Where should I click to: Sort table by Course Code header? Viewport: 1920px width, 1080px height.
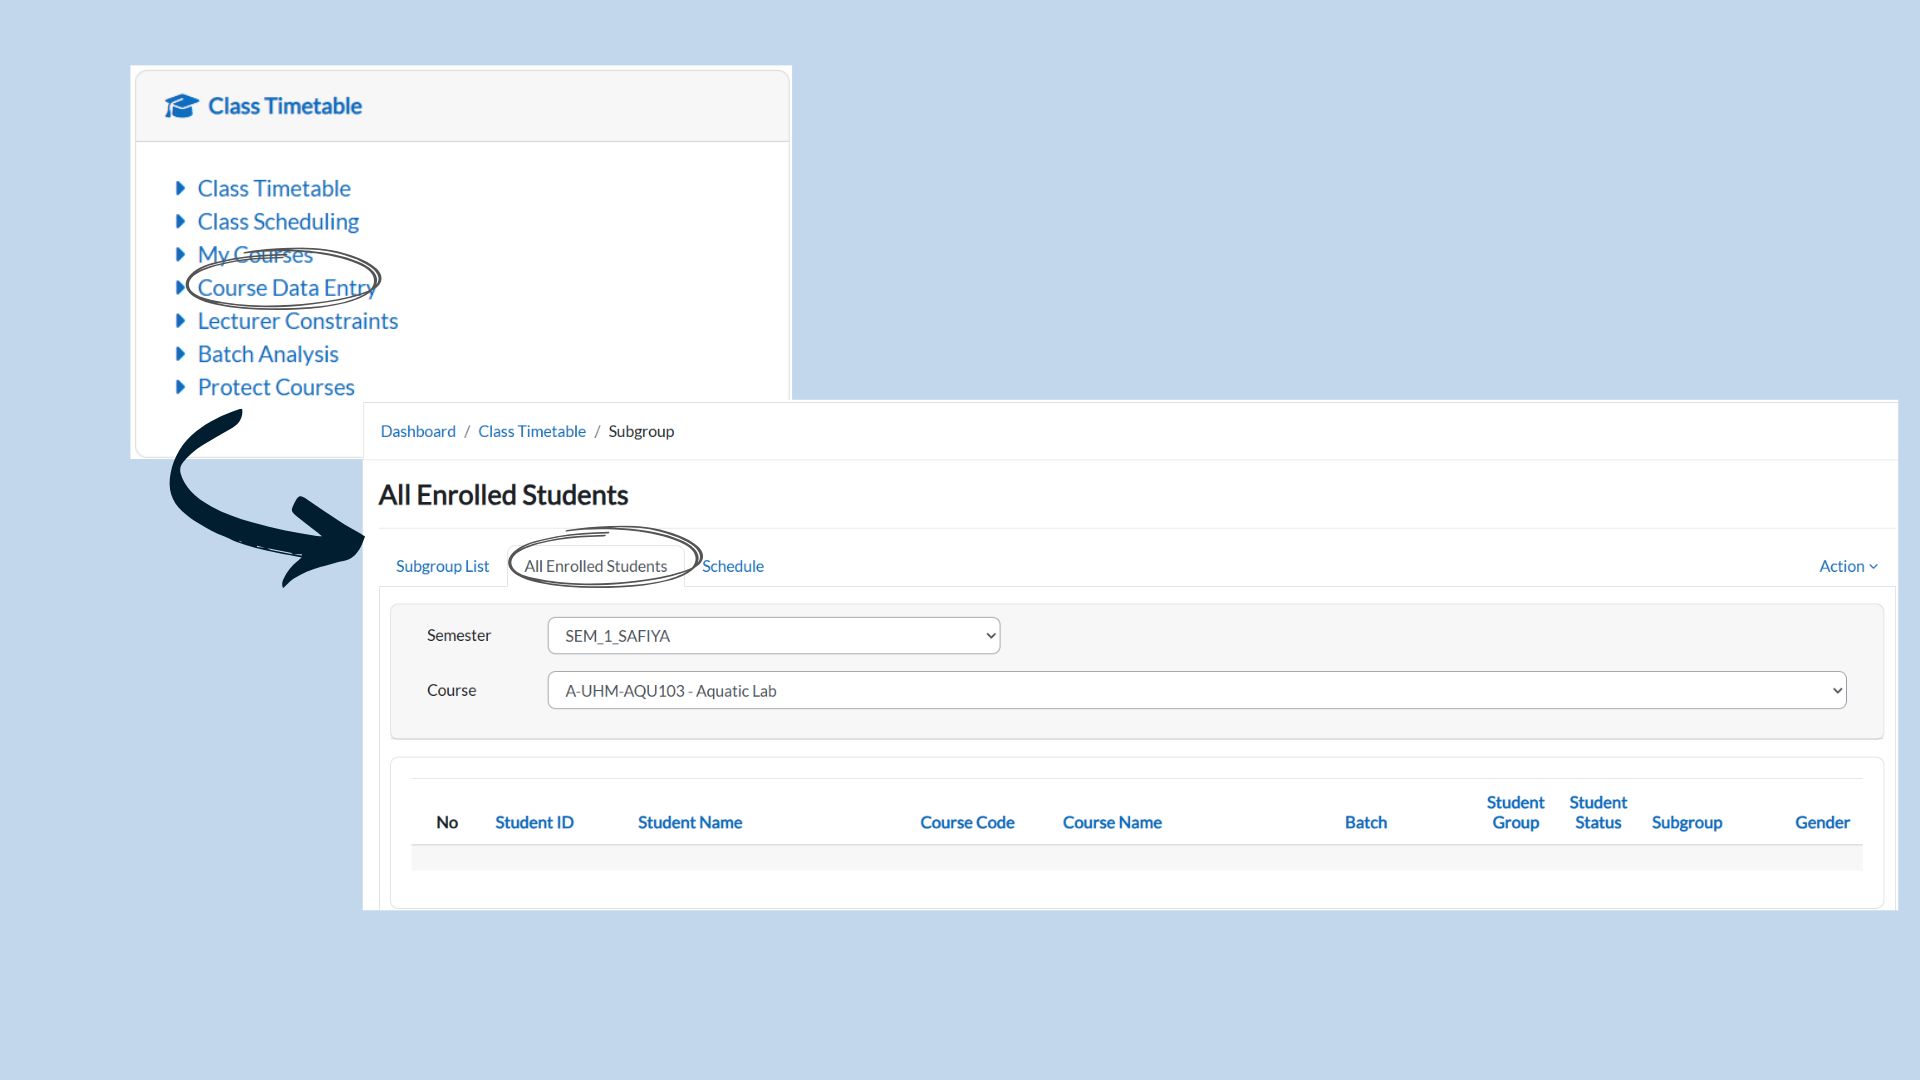(966, 822)
